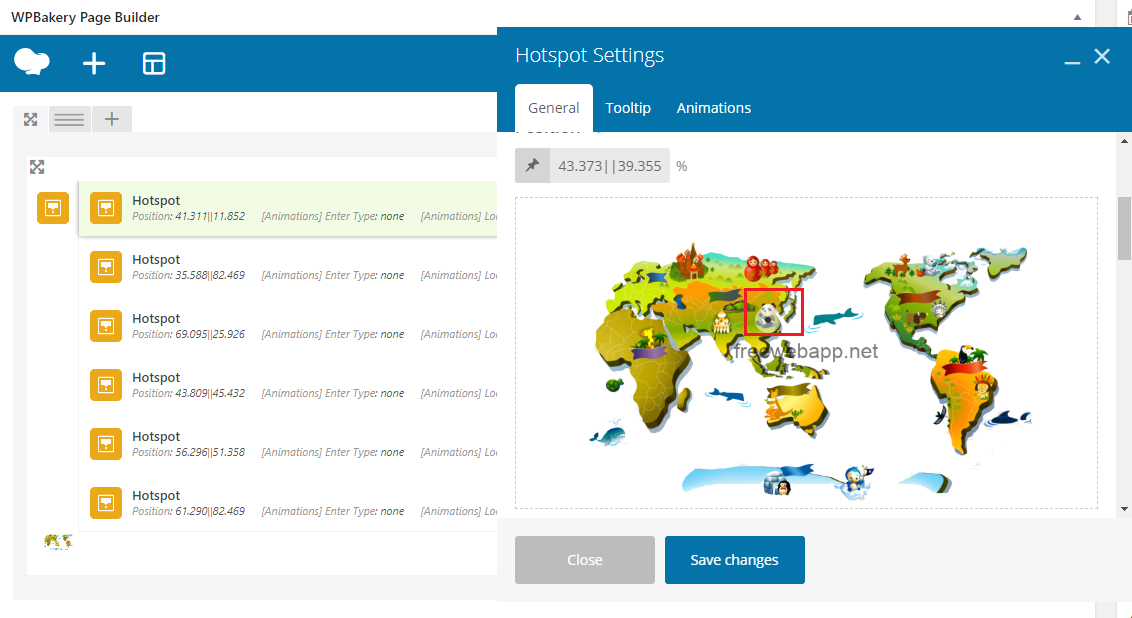Screen dimensions: 1132x618
Task: Collapse the WPBakery Page Builder panel arrow
Action: [1077, 17]
